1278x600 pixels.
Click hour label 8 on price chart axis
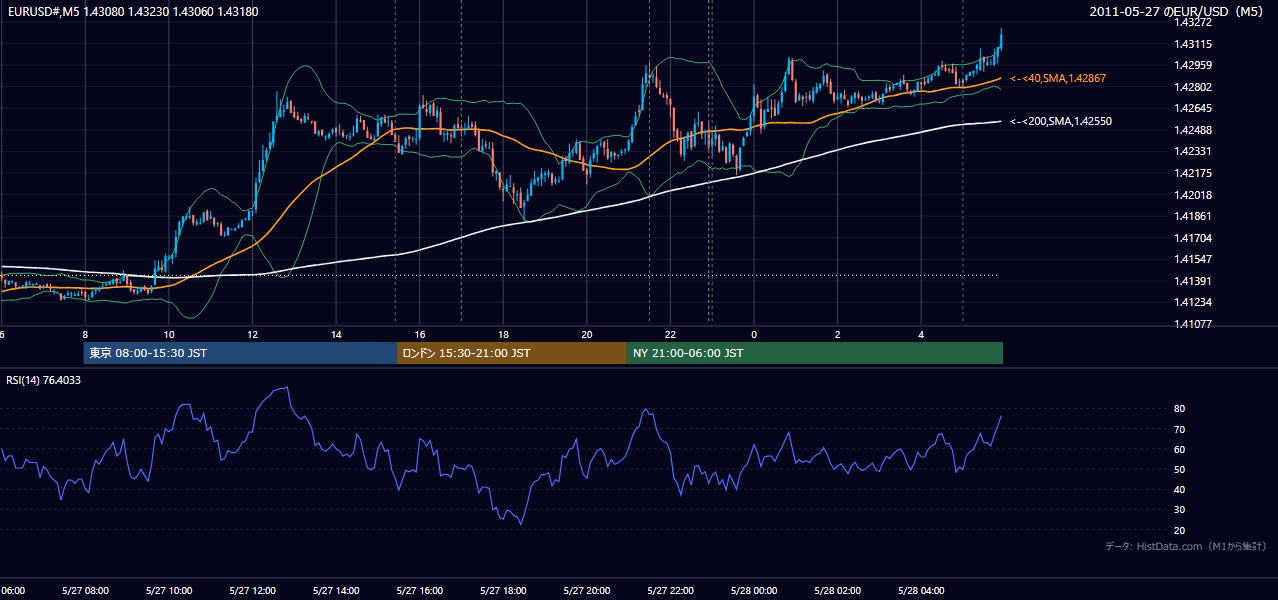(85, 334)
